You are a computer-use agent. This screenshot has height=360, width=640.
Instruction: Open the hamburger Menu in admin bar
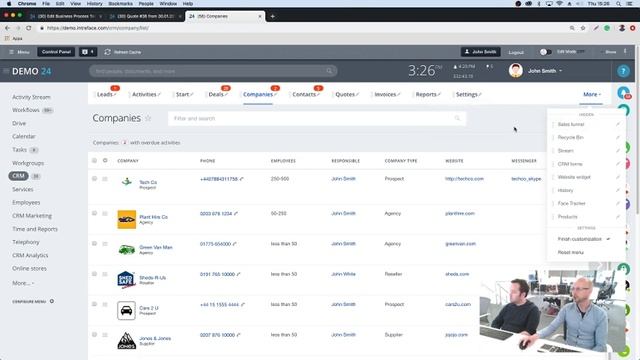tap(19, 52)
